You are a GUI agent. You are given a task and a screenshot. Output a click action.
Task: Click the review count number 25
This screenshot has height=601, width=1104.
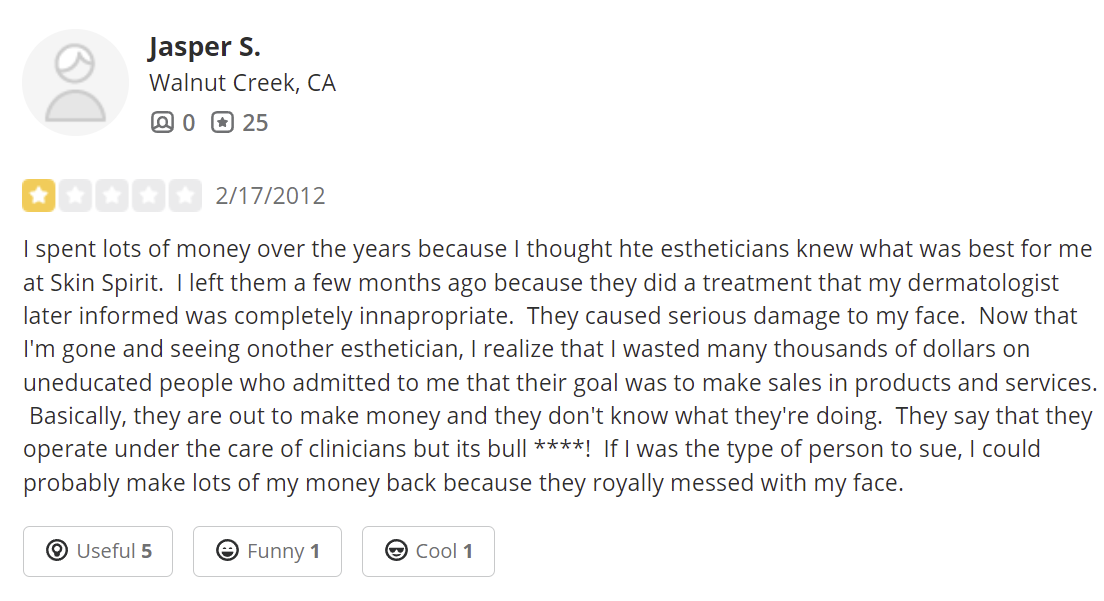(x=255, y=123)
